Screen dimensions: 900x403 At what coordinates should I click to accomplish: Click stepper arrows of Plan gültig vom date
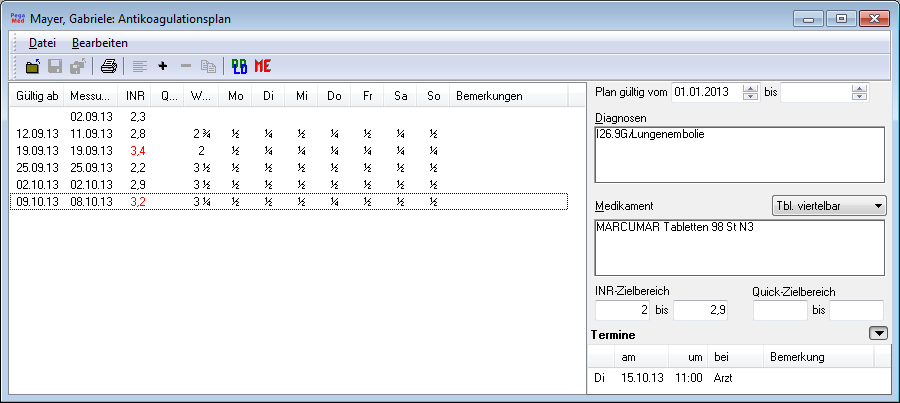[751, 93]
